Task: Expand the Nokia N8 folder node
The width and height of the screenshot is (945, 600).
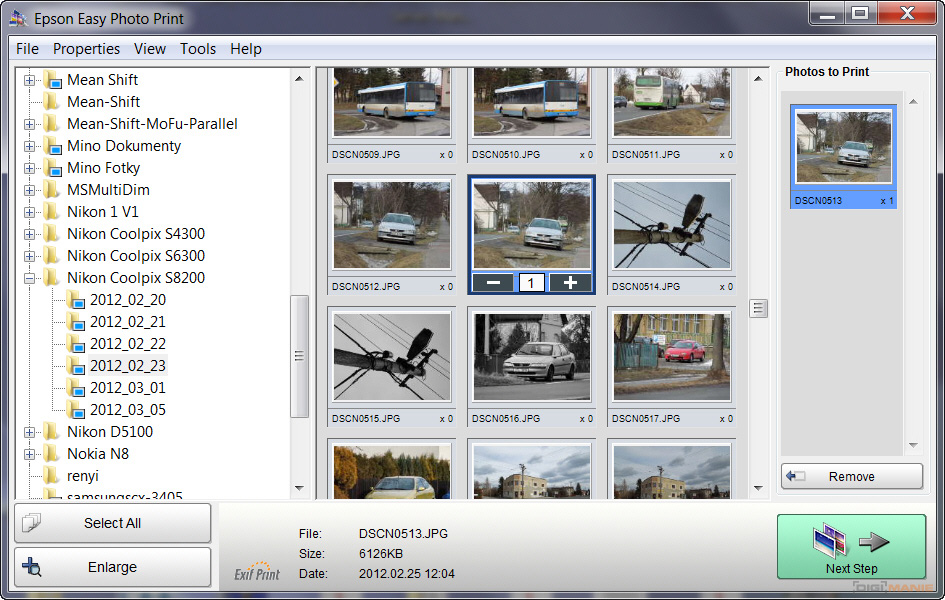Action: pos(29,454)
